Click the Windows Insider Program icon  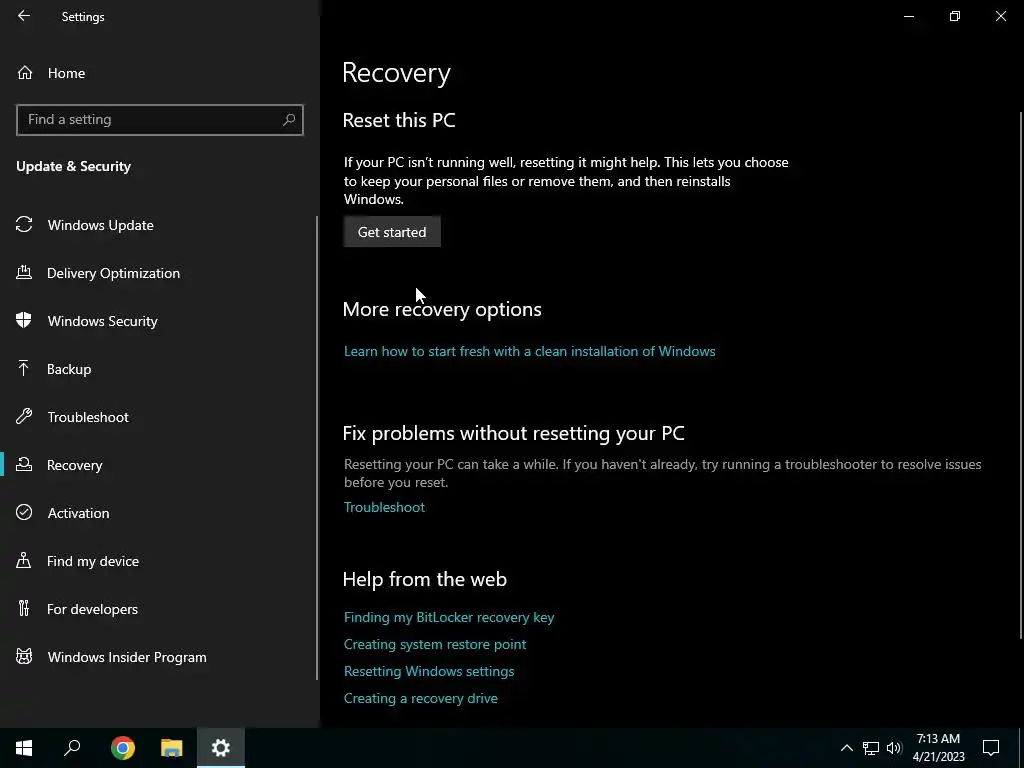click(24, 656)
